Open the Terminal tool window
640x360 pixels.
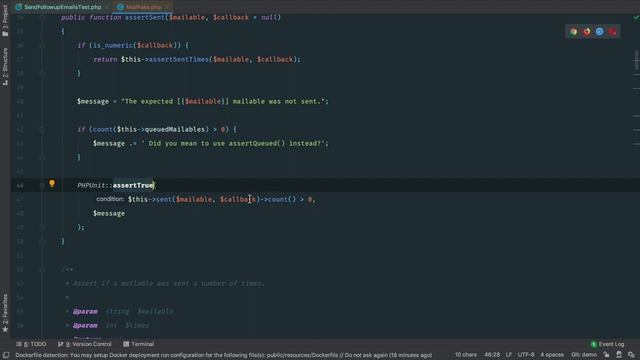point(139,344)
